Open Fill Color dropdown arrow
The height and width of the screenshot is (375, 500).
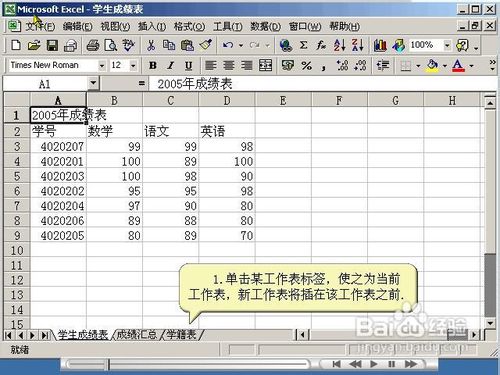click(444, 66)
